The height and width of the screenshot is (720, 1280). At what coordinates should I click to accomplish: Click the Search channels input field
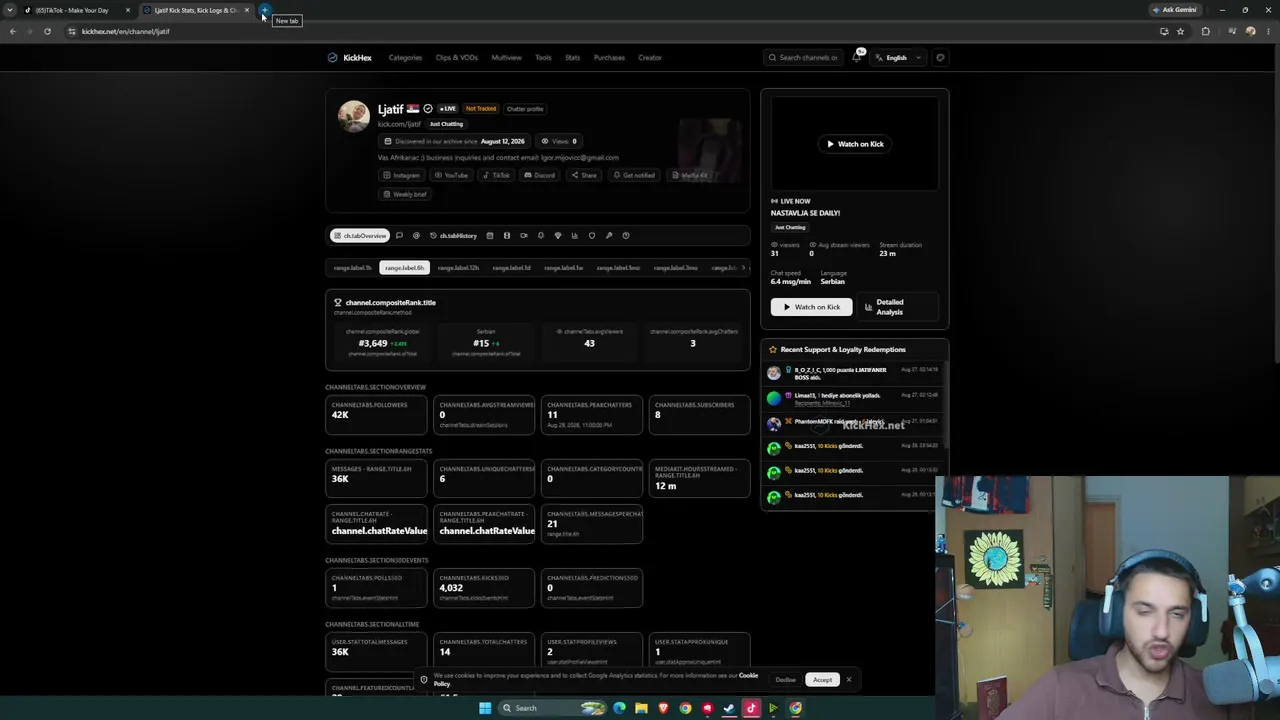(x=802, y=57)
